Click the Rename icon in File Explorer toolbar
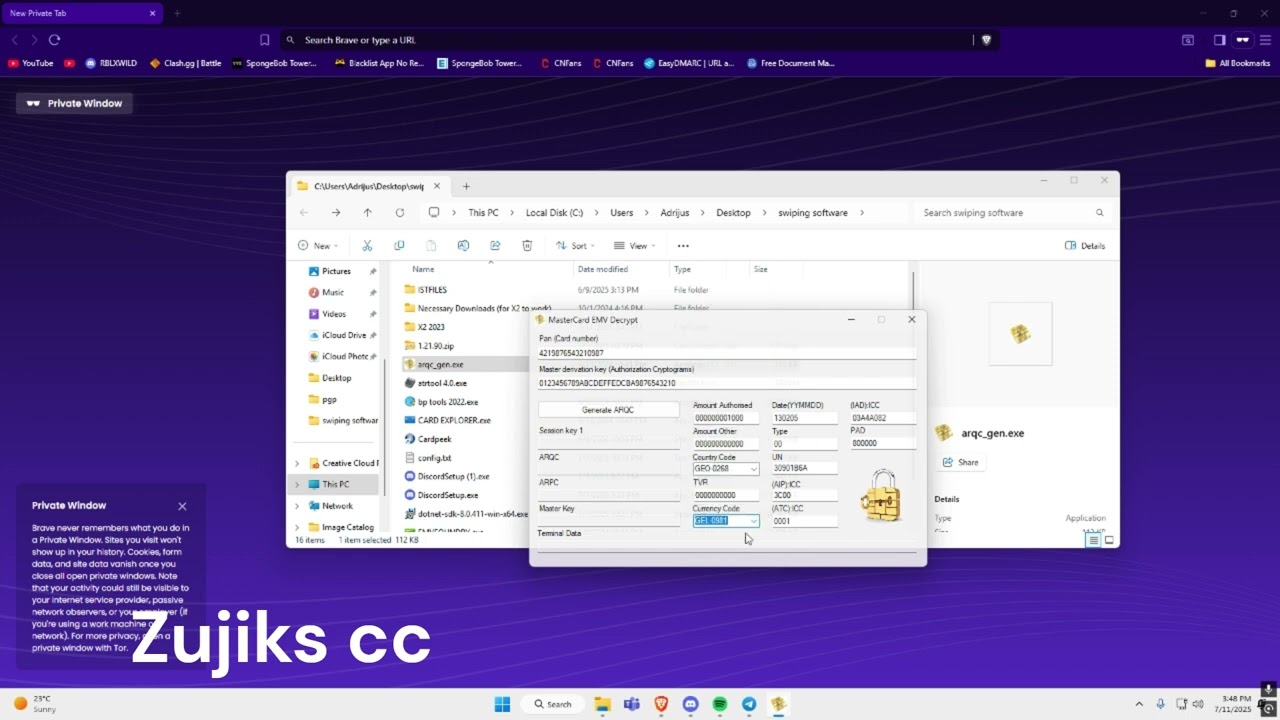The image size is (1280, 720). pos(463,246)
